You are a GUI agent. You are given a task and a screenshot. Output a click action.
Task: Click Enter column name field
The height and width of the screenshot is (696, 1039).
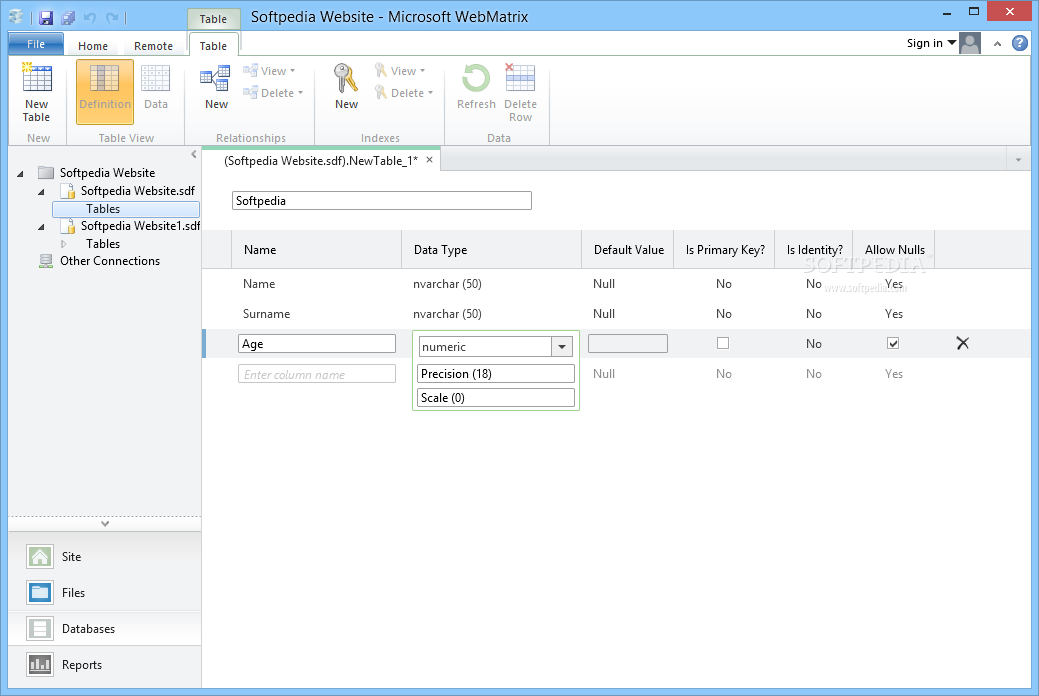click(x=317, y=374)
